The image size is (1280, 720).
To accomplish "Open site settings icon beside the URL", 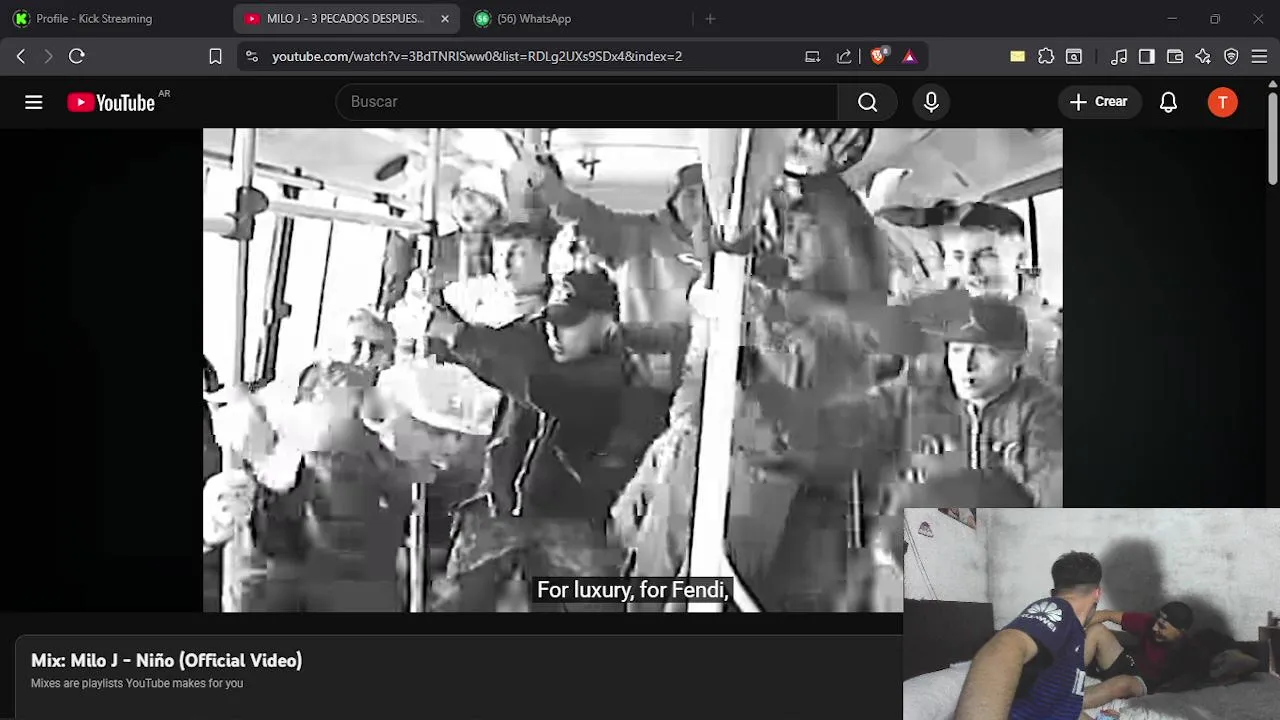I will coord(251,56).
